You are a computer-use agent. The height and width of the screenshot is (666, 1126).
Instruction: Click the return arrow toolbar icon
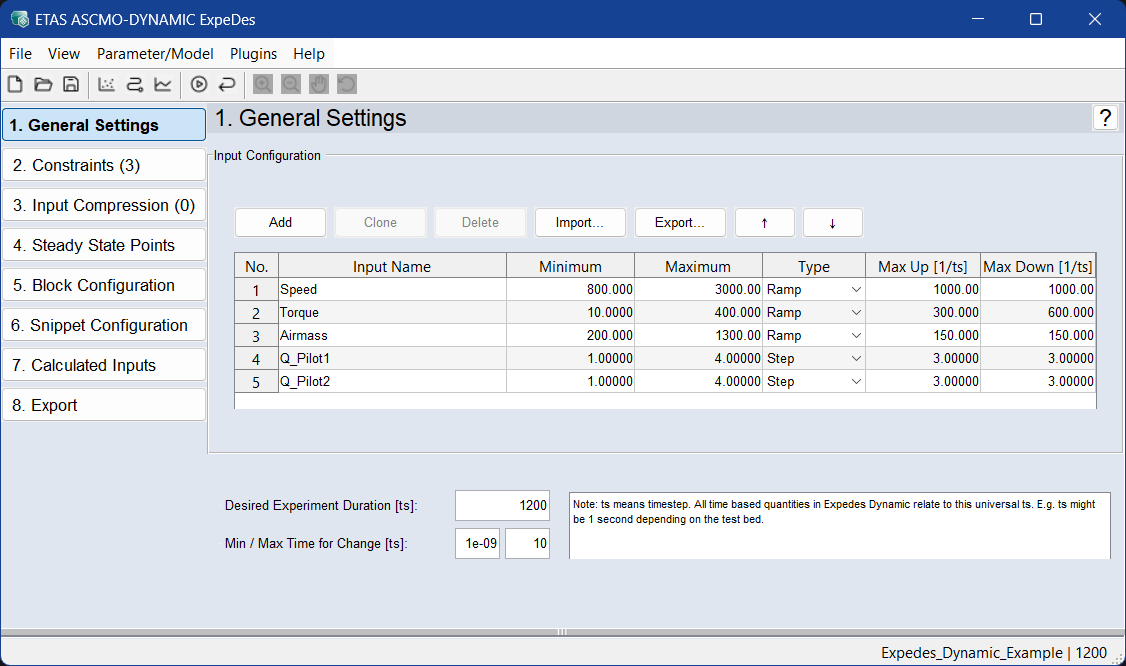tap(227, 85)
